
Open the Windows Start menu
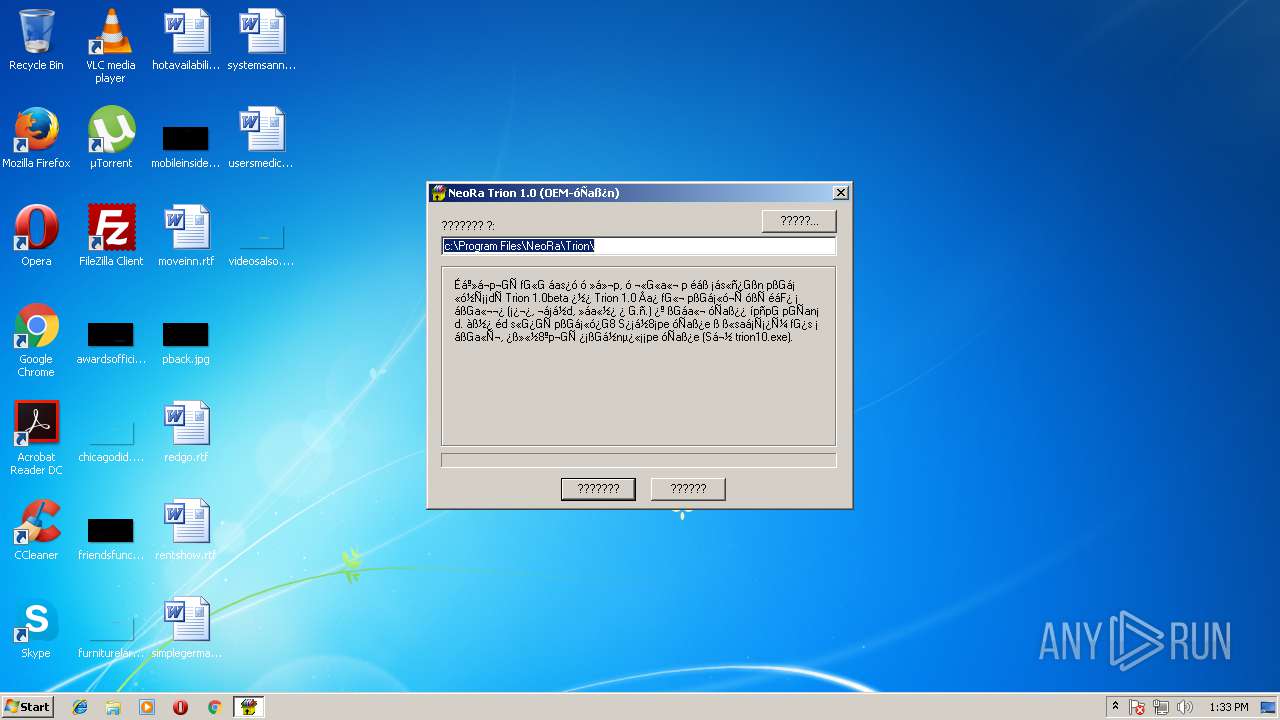coord(27,707)
